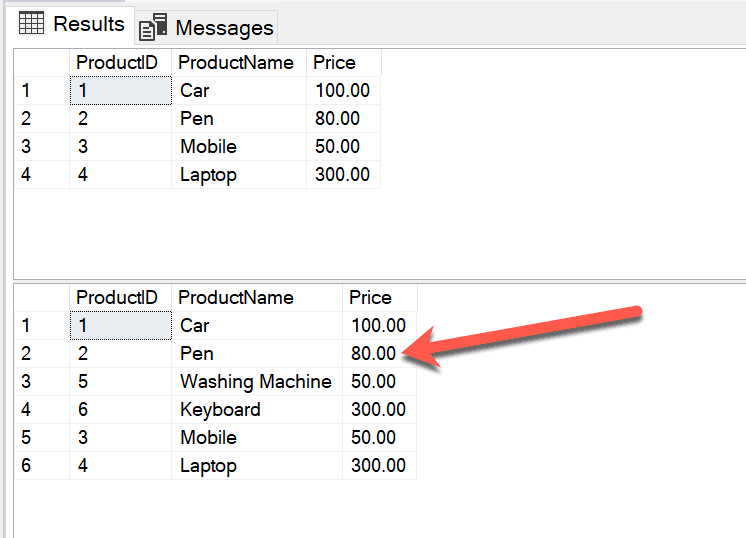Select ProductName column header in top grid
Viewport: 746px width, 538px height.
click(236, 62)
